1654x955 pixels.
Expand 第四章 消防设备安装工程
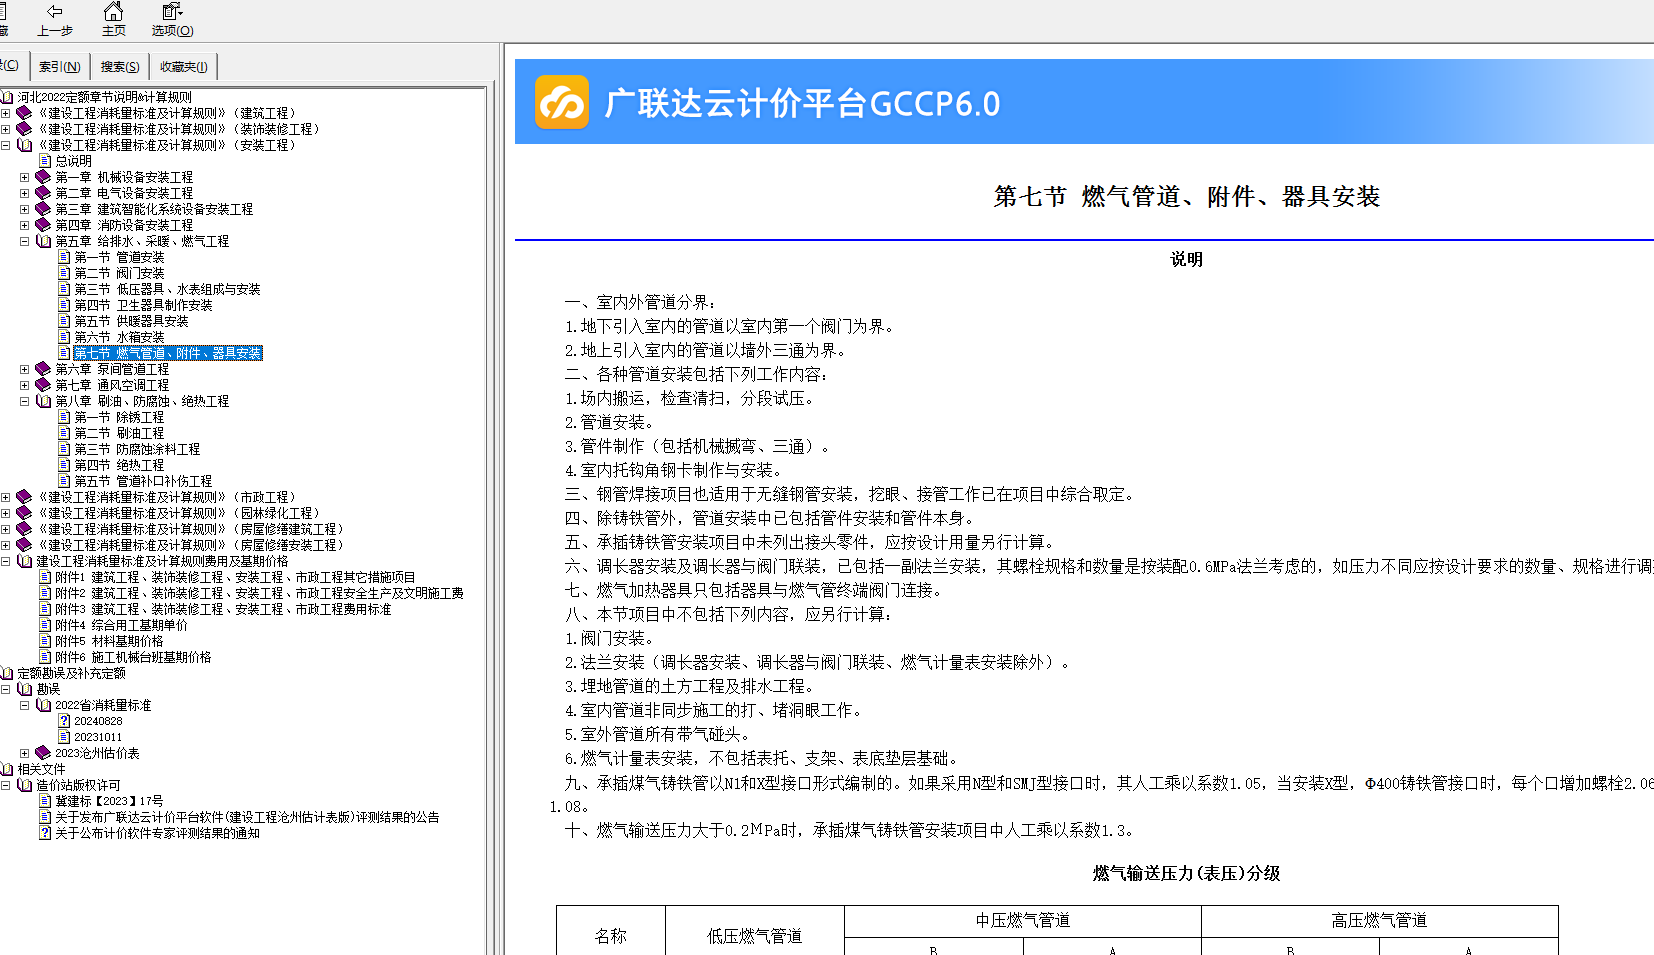click(25, 225)
